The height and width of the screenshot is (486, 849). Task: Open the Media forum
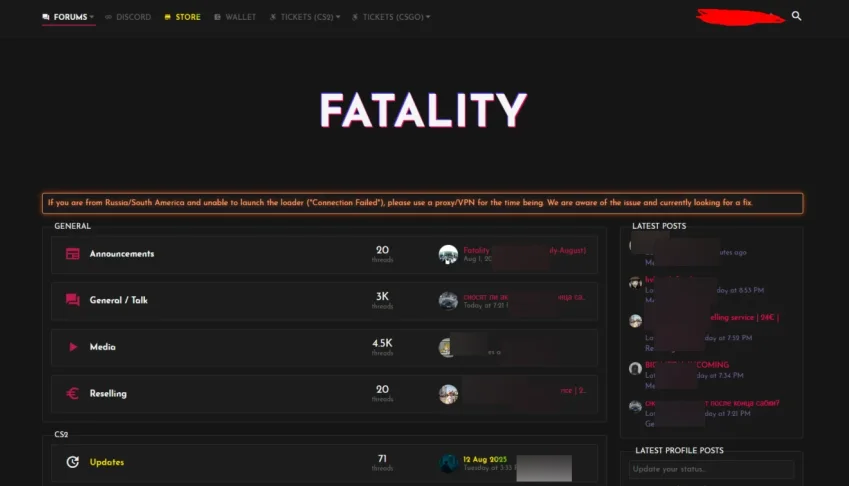(x=102, y=347)
